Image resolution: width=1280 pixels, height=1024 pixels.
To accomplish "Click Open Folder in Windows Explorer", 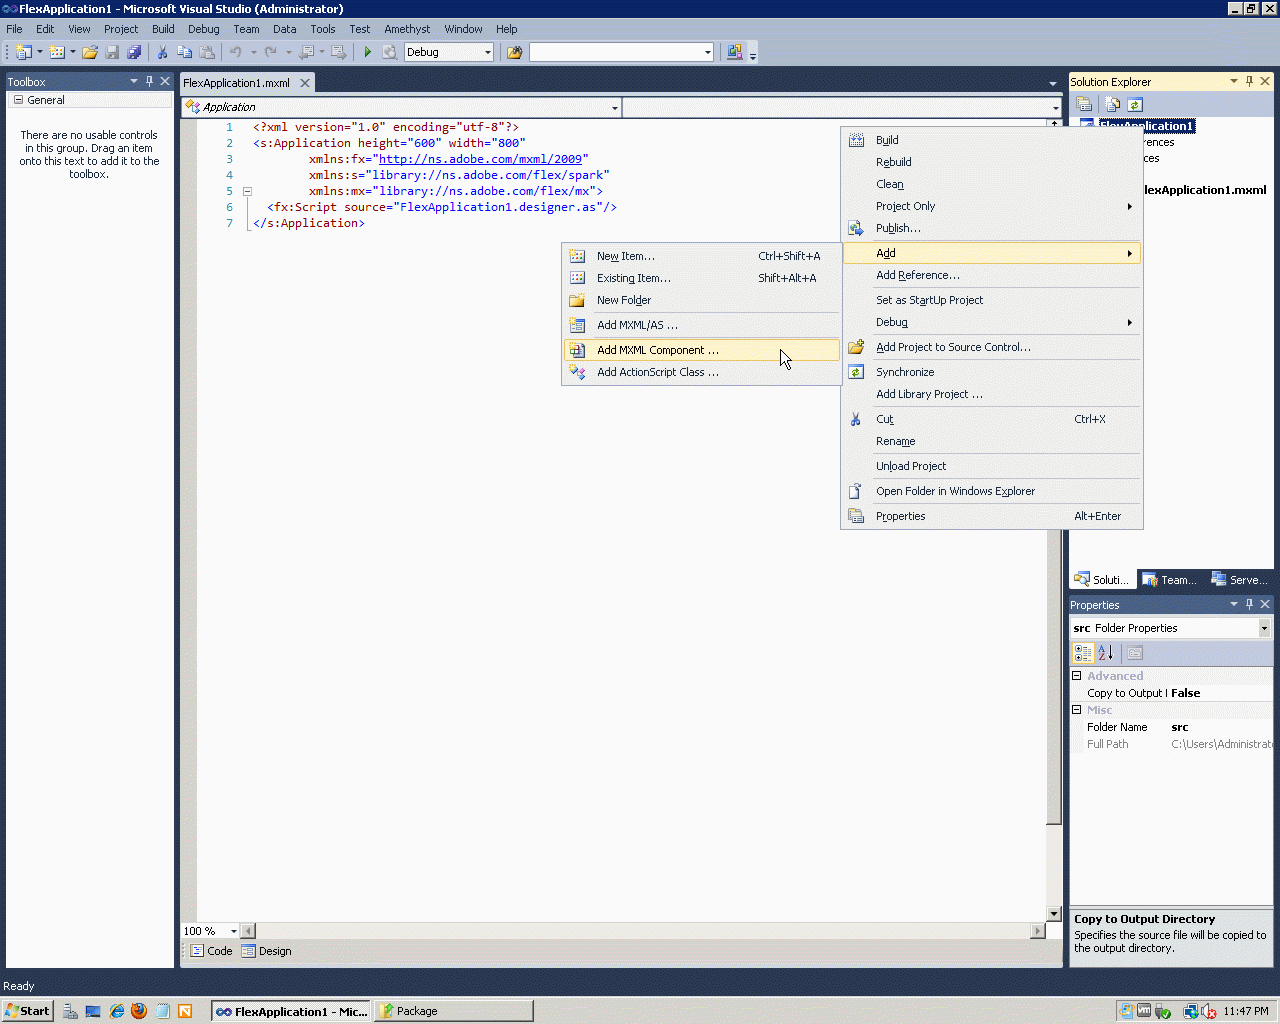I will [992, 491].
